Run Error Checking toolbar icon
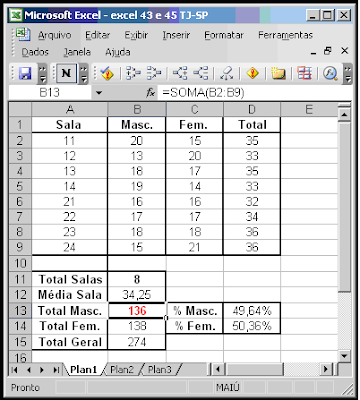The image size is (360, 400). click(x=107, y=73)
